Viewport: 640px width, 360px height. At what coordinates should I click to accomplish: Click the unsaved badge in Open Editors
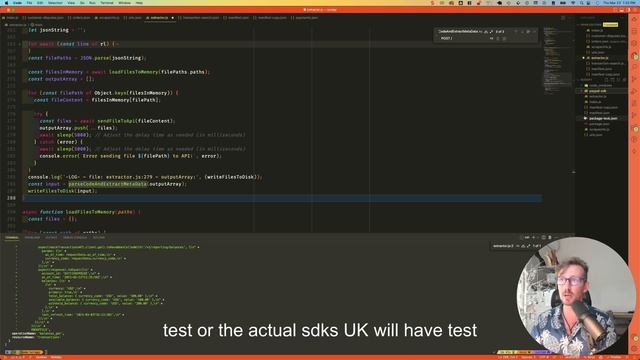pos(611,24)
